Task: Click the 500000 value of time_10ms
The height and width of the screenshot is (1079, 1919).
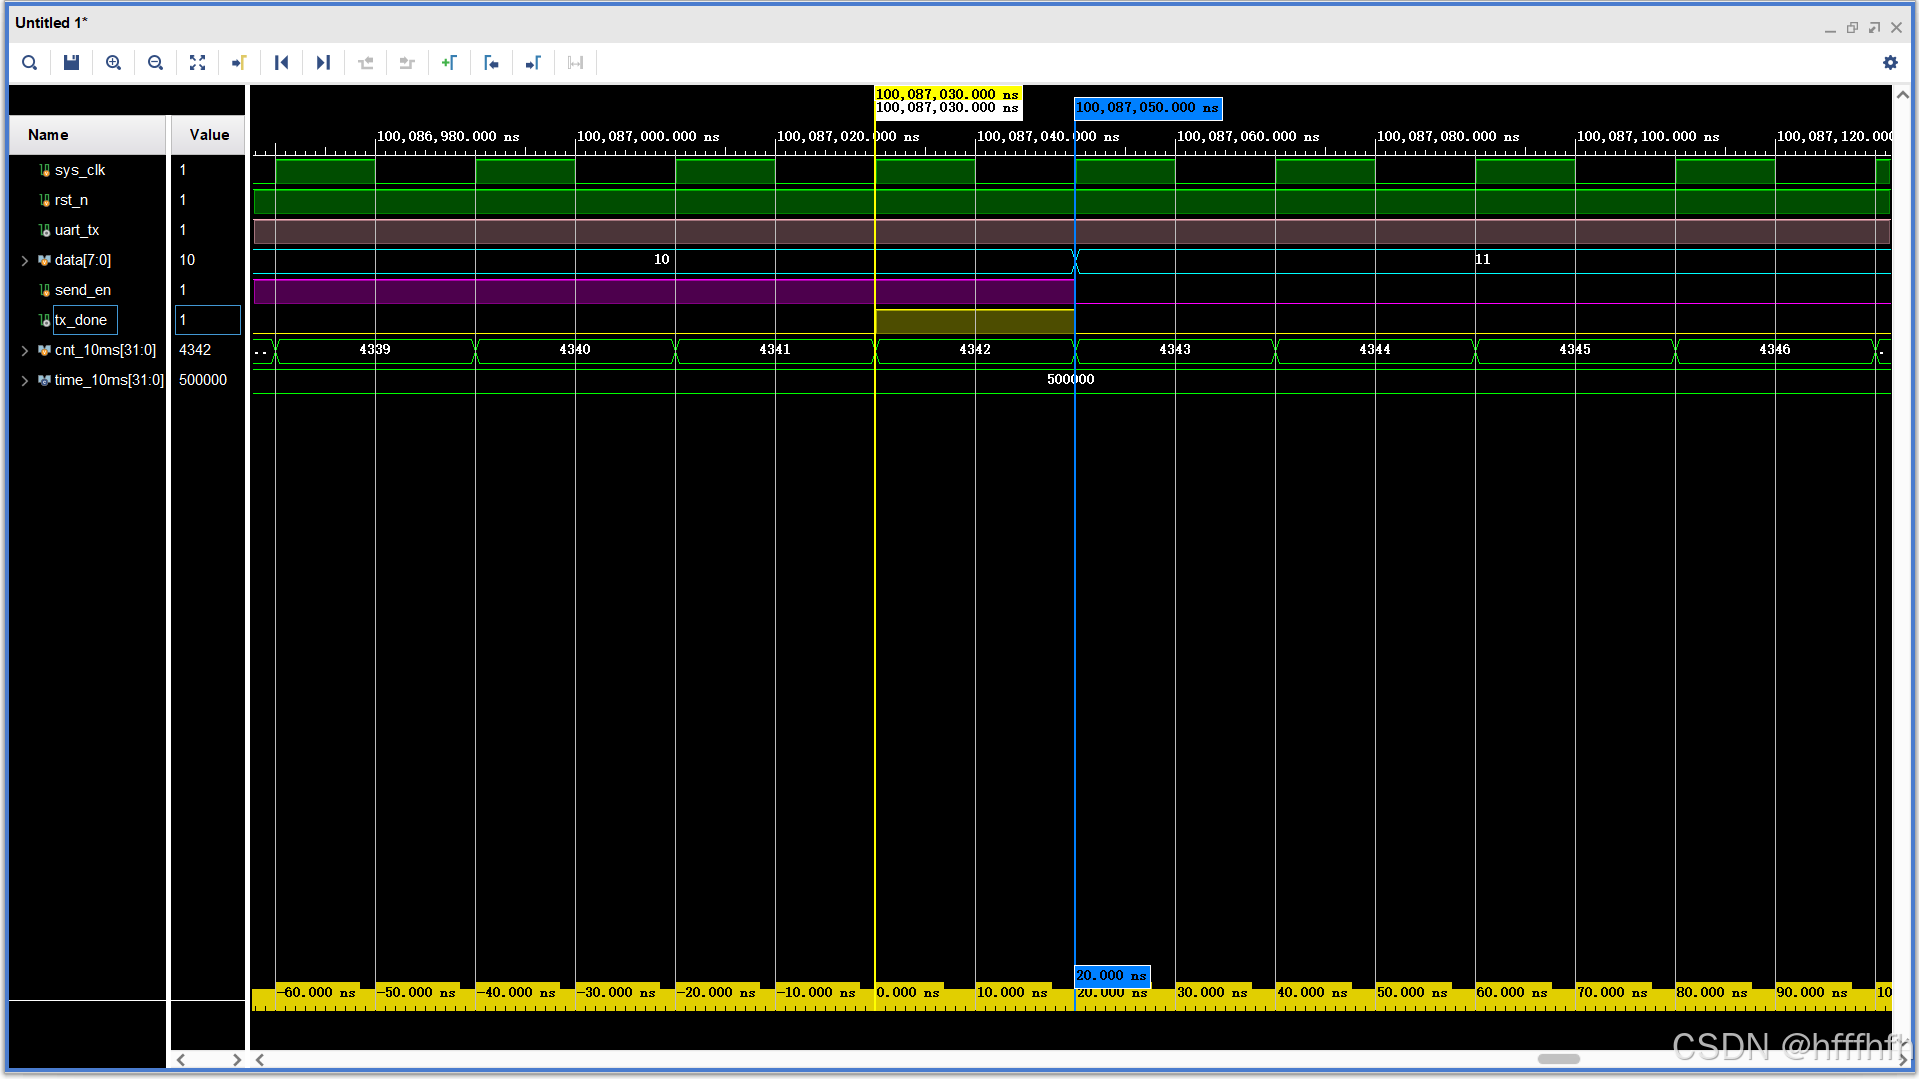Action: point(203,380)
